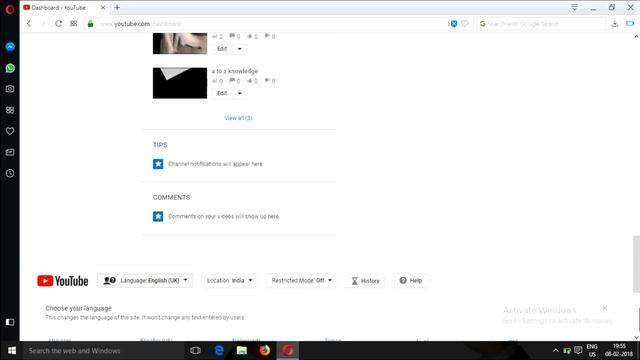Screen dimensions: 640x360
Task: Go to YouTube home via footer logo
Action: coord(62,281)
